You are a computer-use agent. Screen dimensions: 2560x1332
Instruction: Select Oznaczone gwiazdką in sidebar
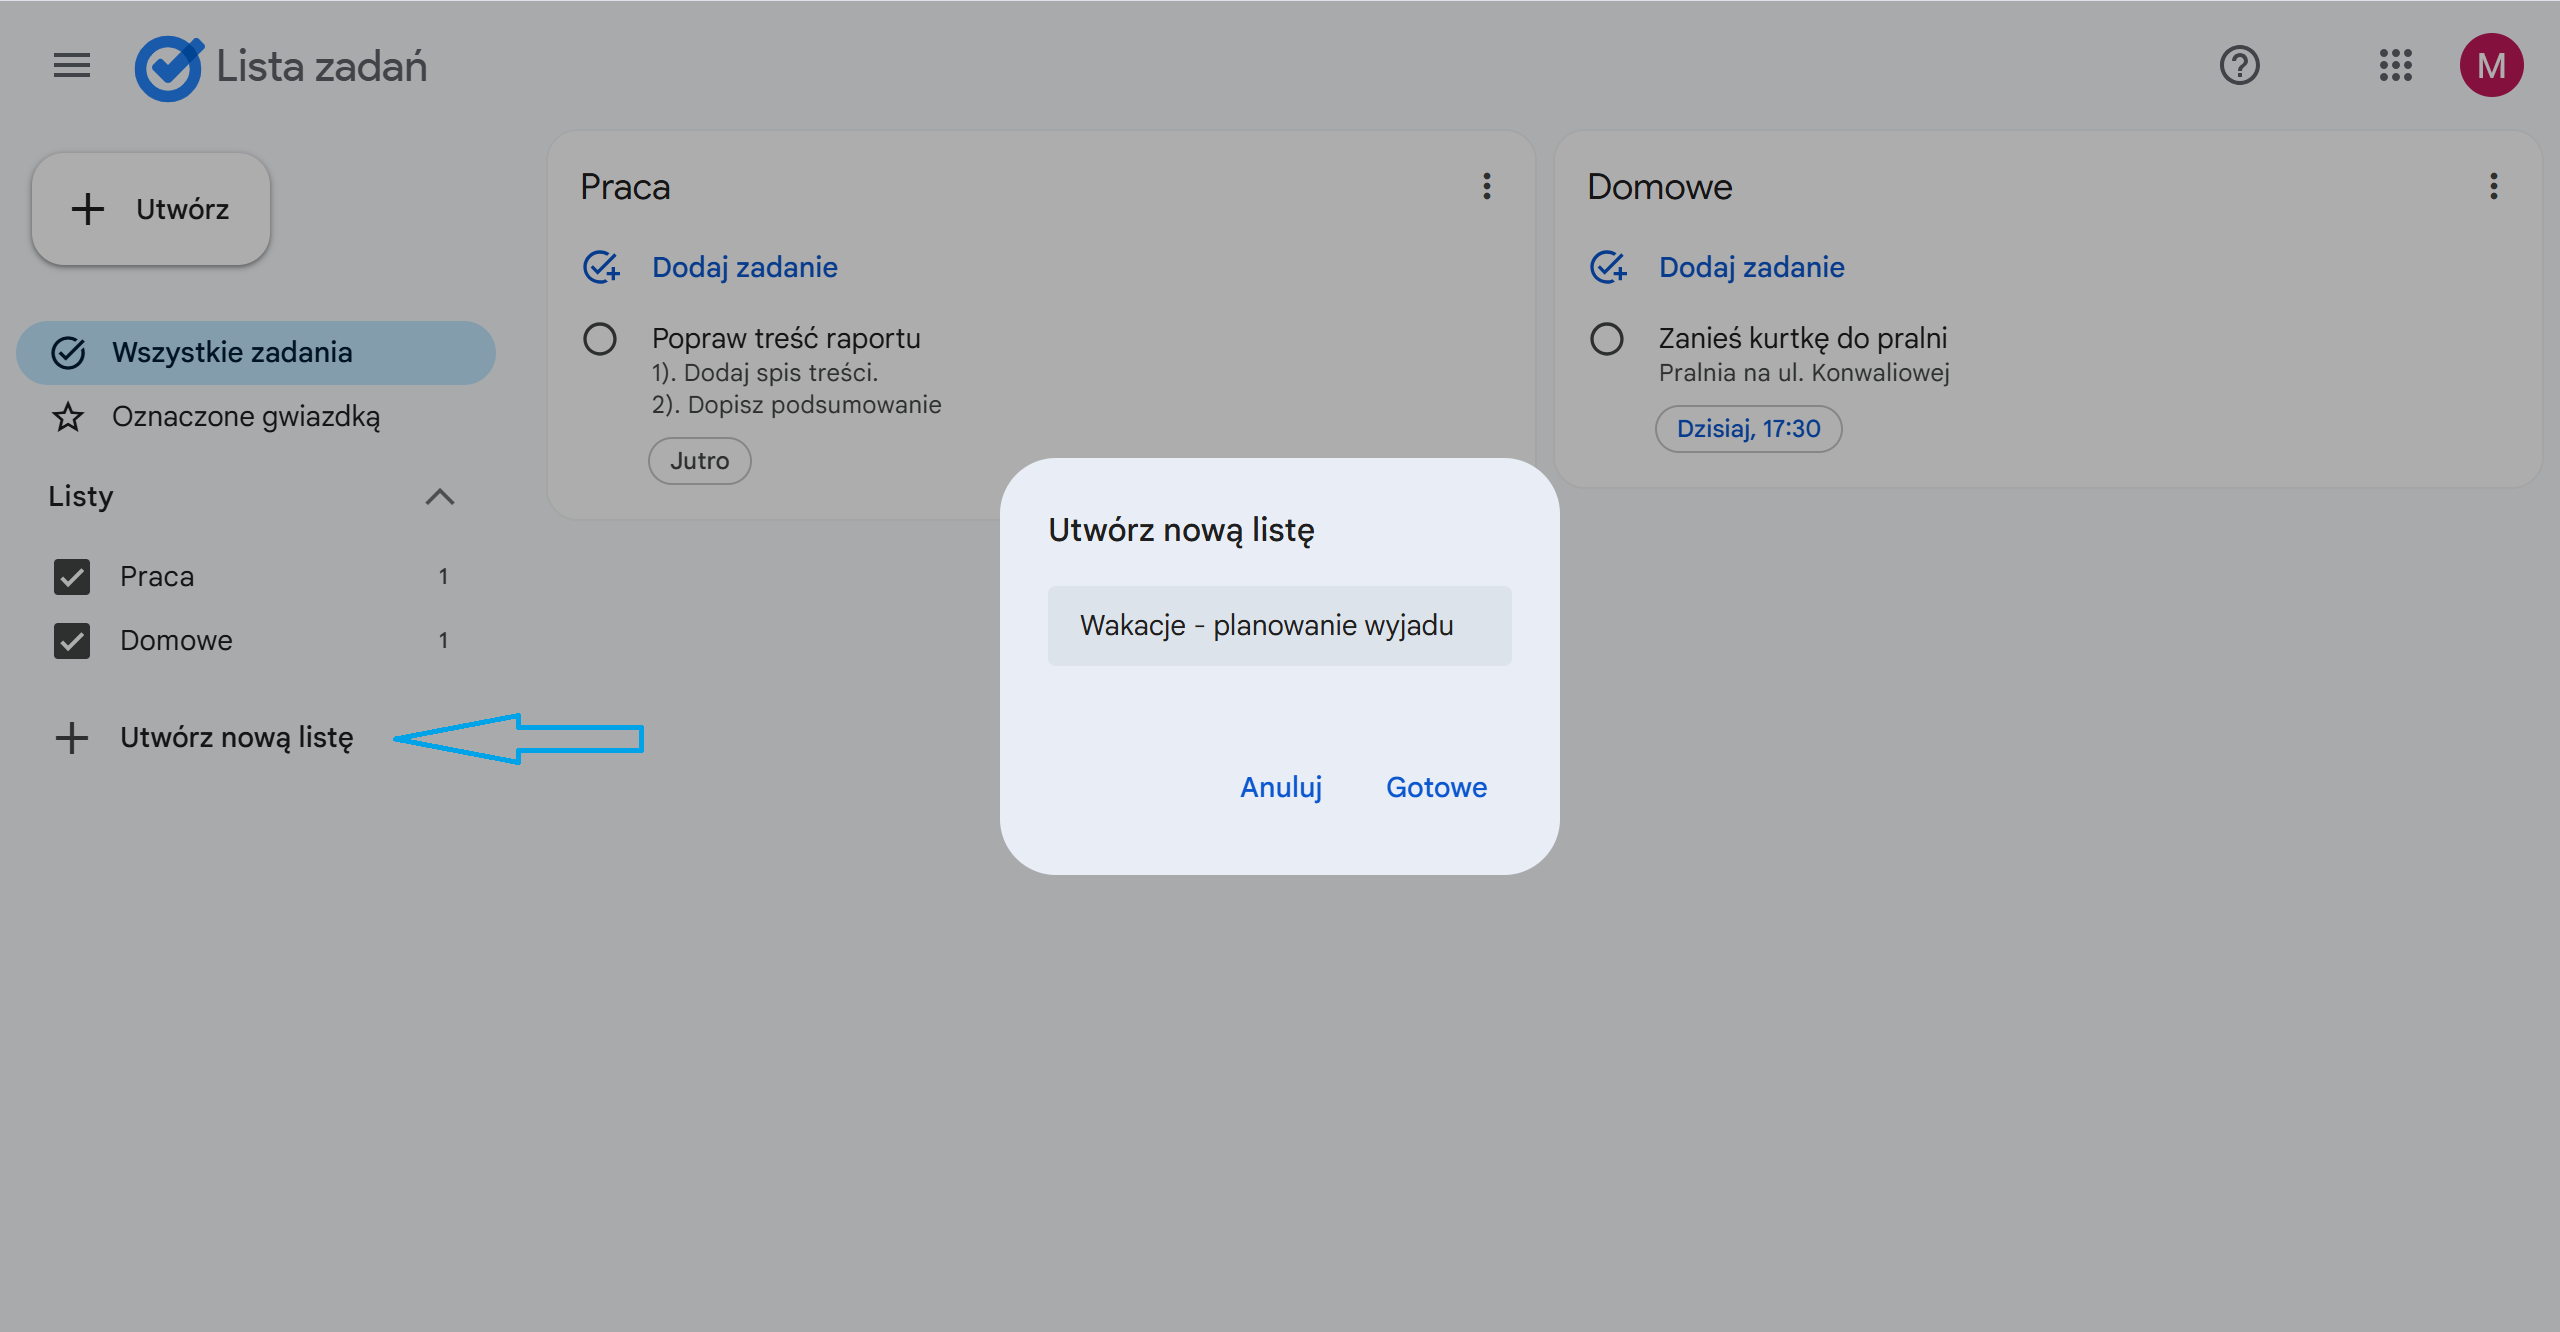[245, 417]
